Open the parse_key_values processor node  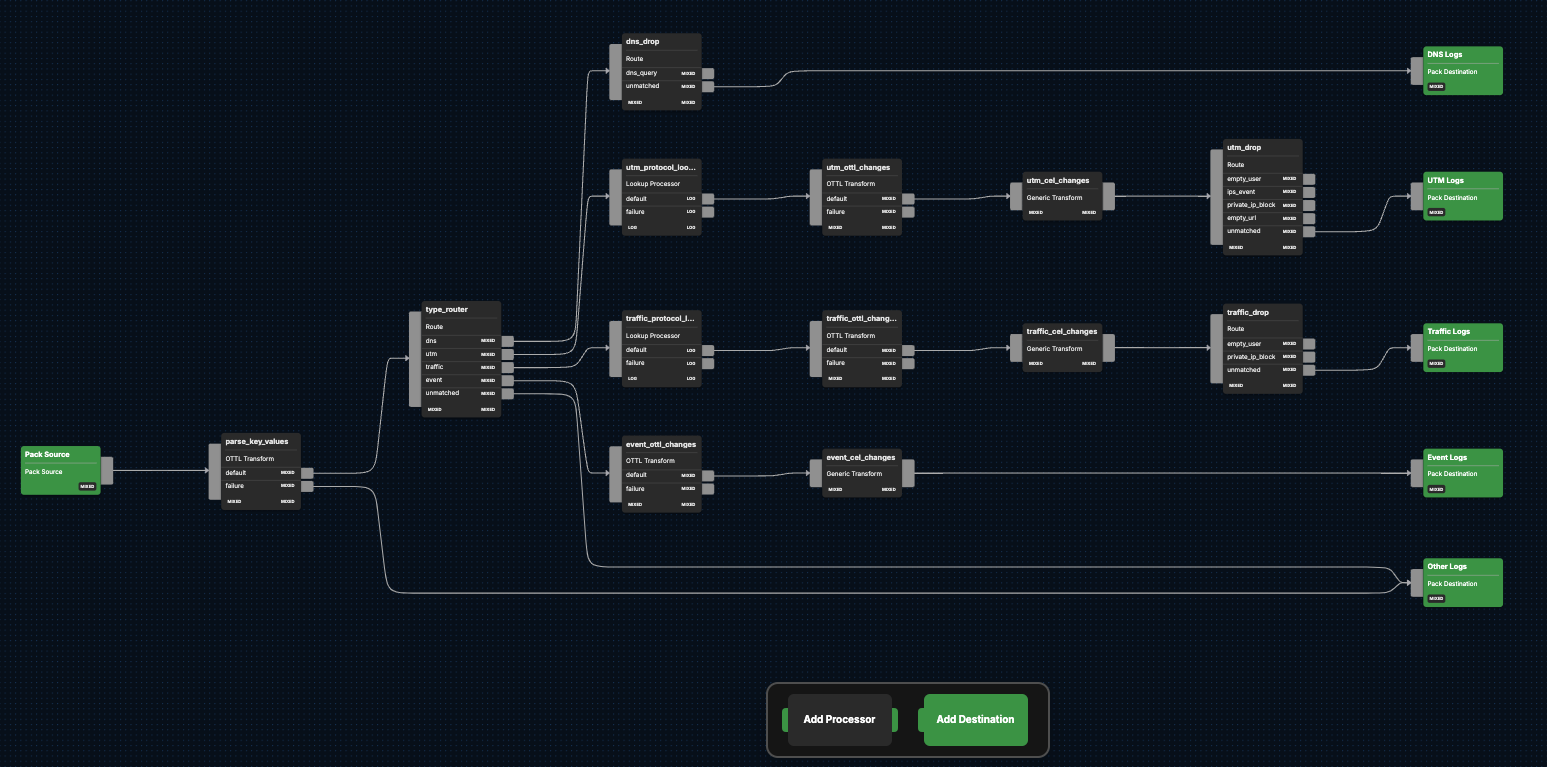click(x=260, y=441)
